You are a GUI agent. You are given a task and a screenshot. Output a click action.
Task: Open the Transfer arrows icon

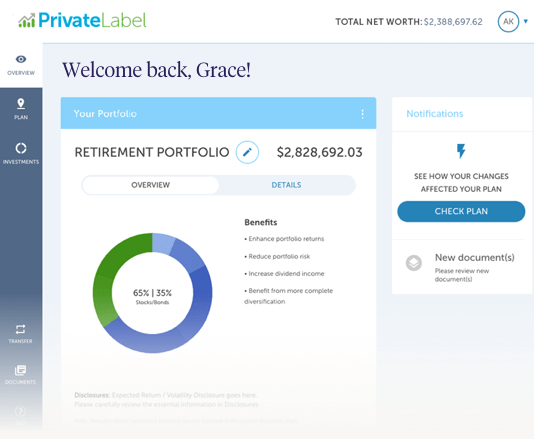click(x=20, y=329)
